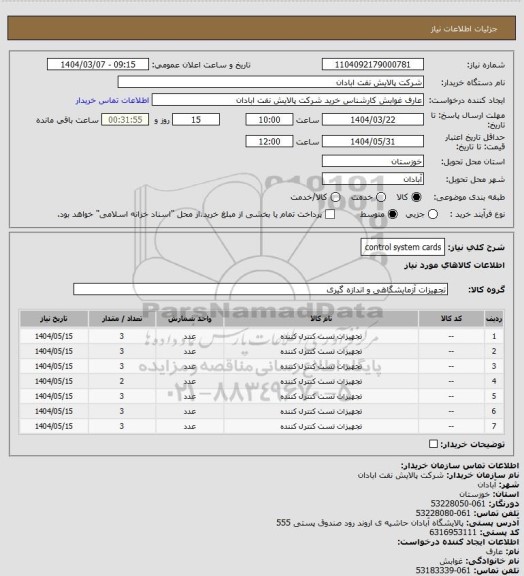Click quantity 2 in row 4
This screenshot has width=524, height=576.
[x=122, y=381]
